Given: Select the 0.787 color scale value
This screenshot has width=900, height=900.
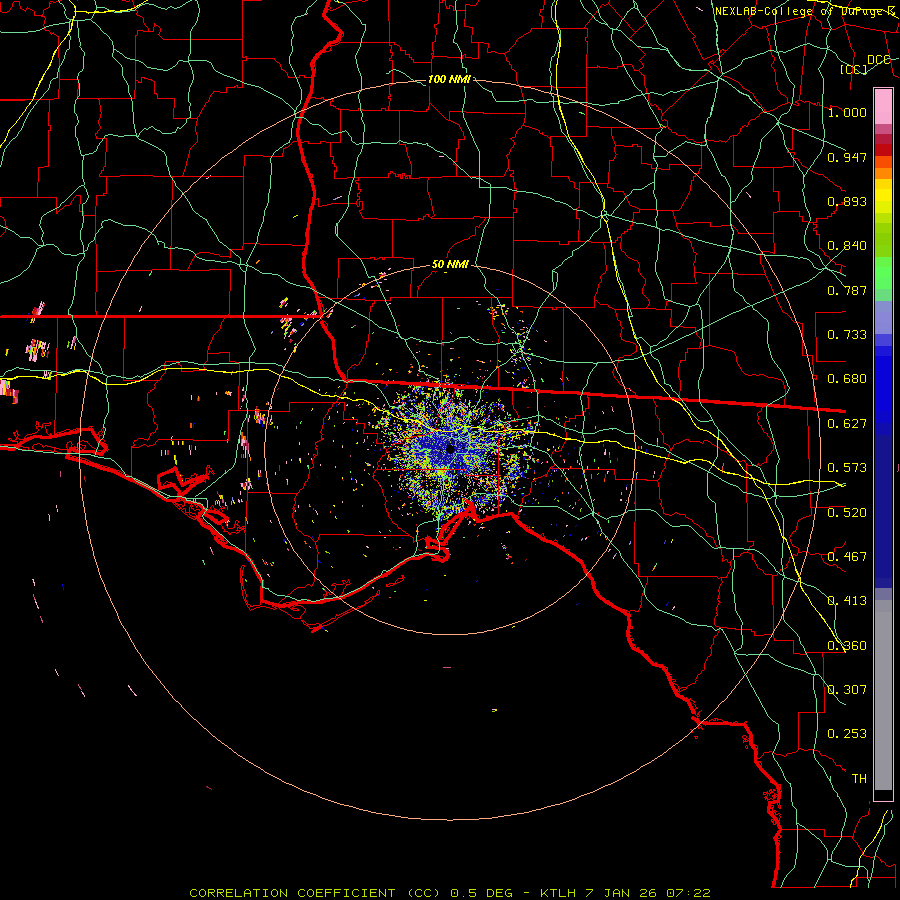Looking at the screenshot, I should (x=847, y=290).
